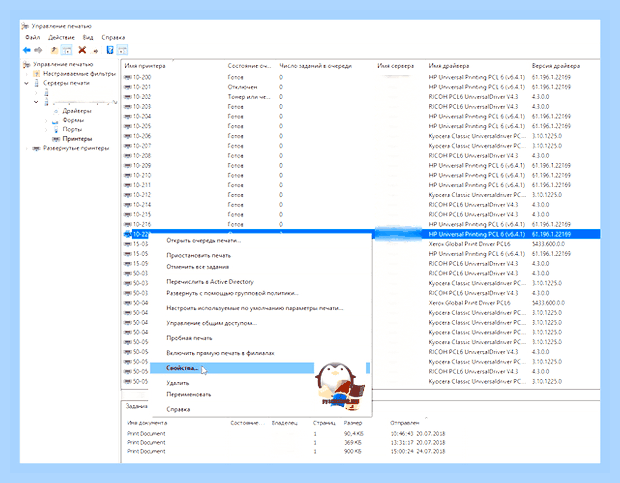Click printer icon next to 10-212
The width and height of the screenshot is (620, 483).
128,195
